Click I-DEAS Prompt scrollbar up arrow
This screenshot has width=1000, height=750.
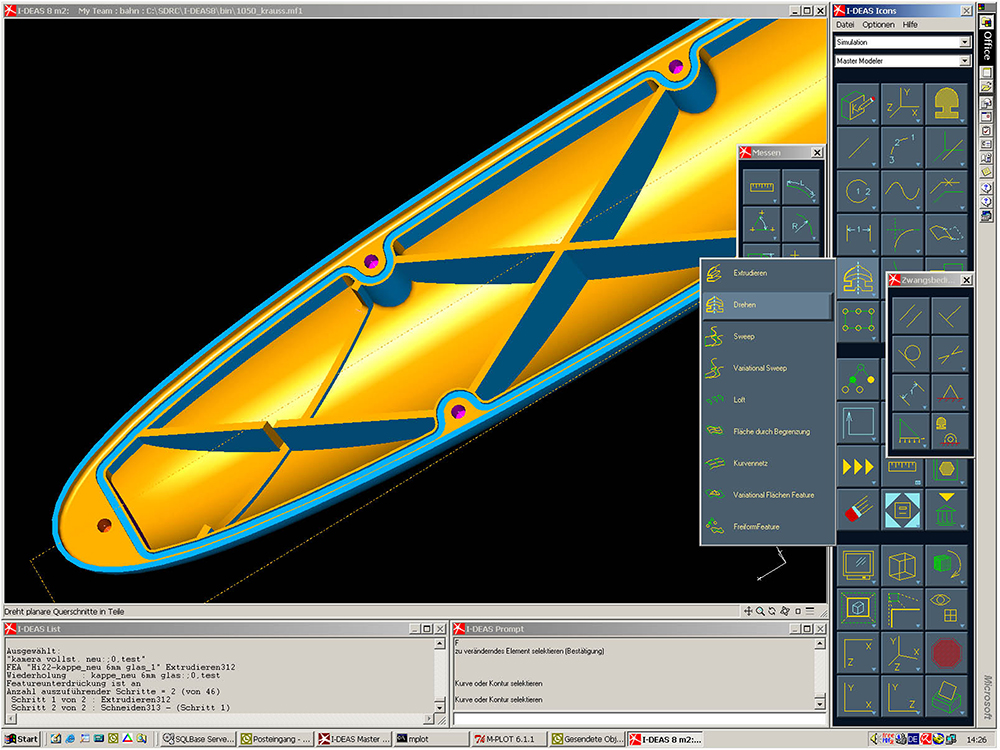click(820, 644)
